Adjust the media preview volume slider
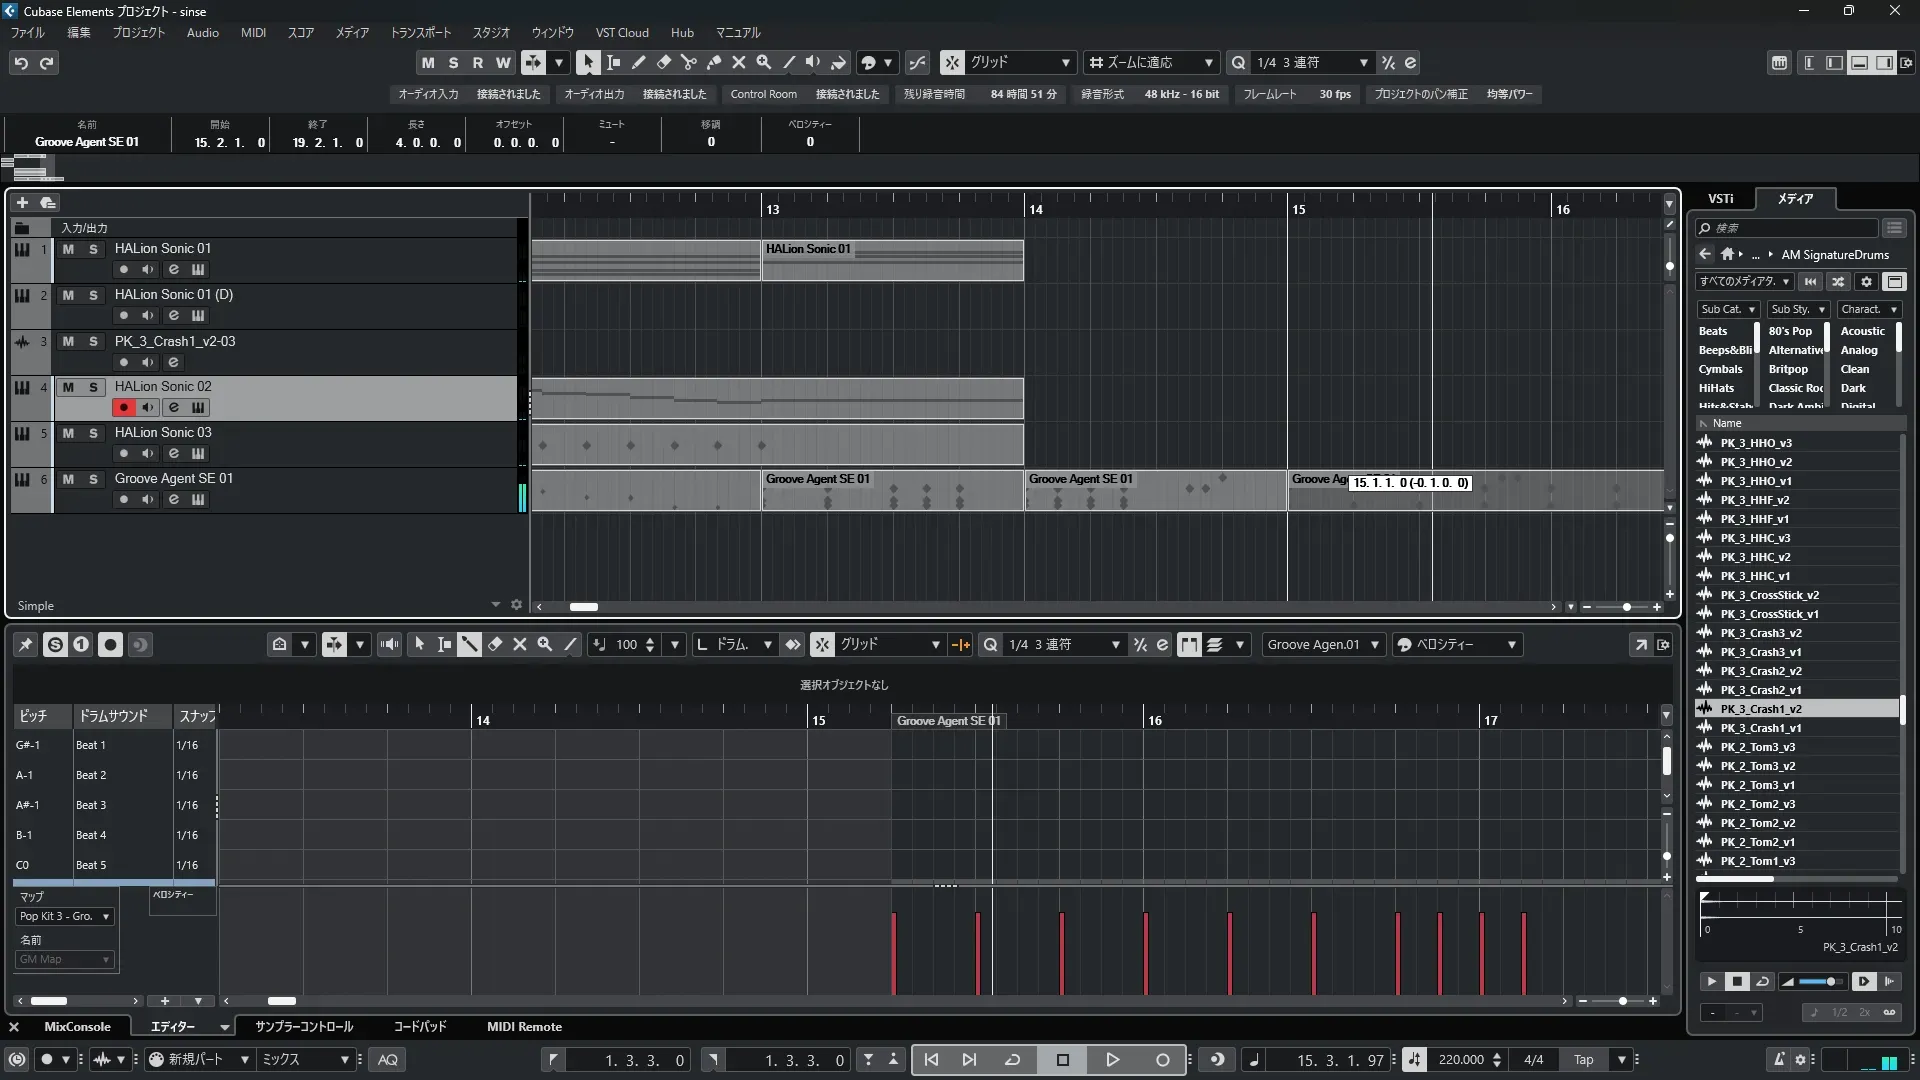1920x1080 pixels. click(1830, 982)
